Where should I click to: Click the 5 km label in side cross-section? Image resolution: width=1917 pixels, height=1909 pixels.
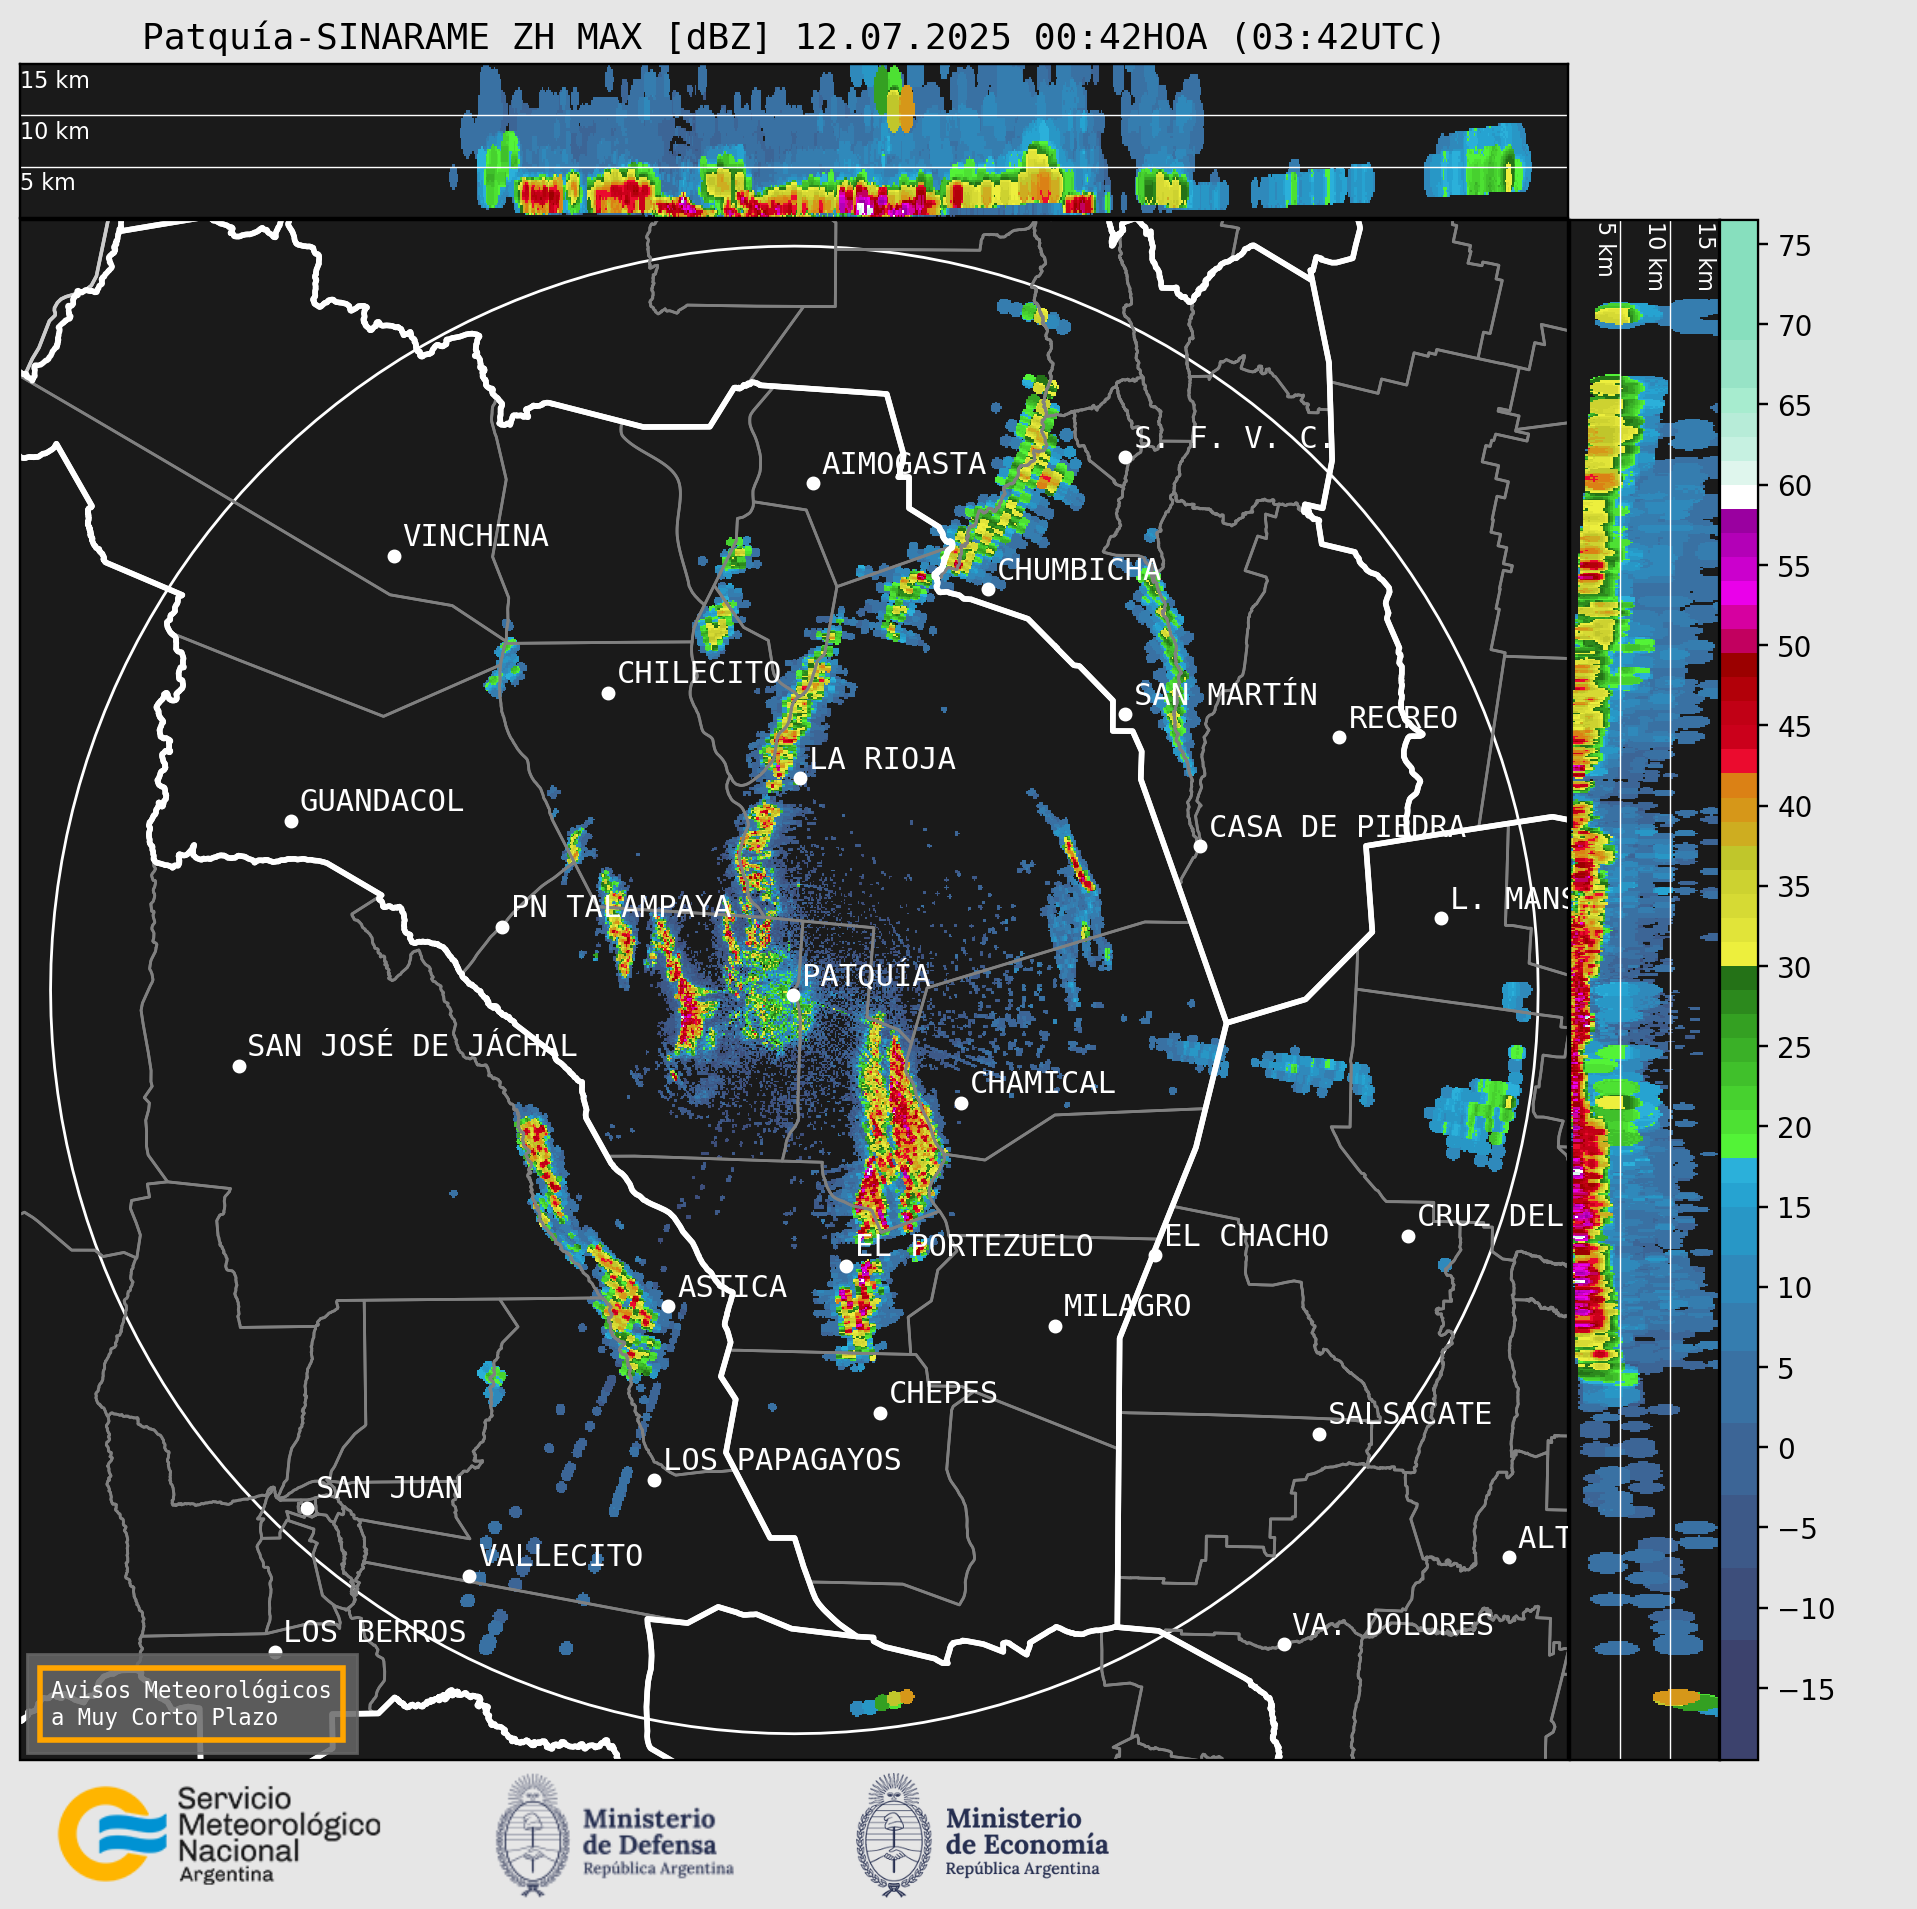[x=1606, y=249]
